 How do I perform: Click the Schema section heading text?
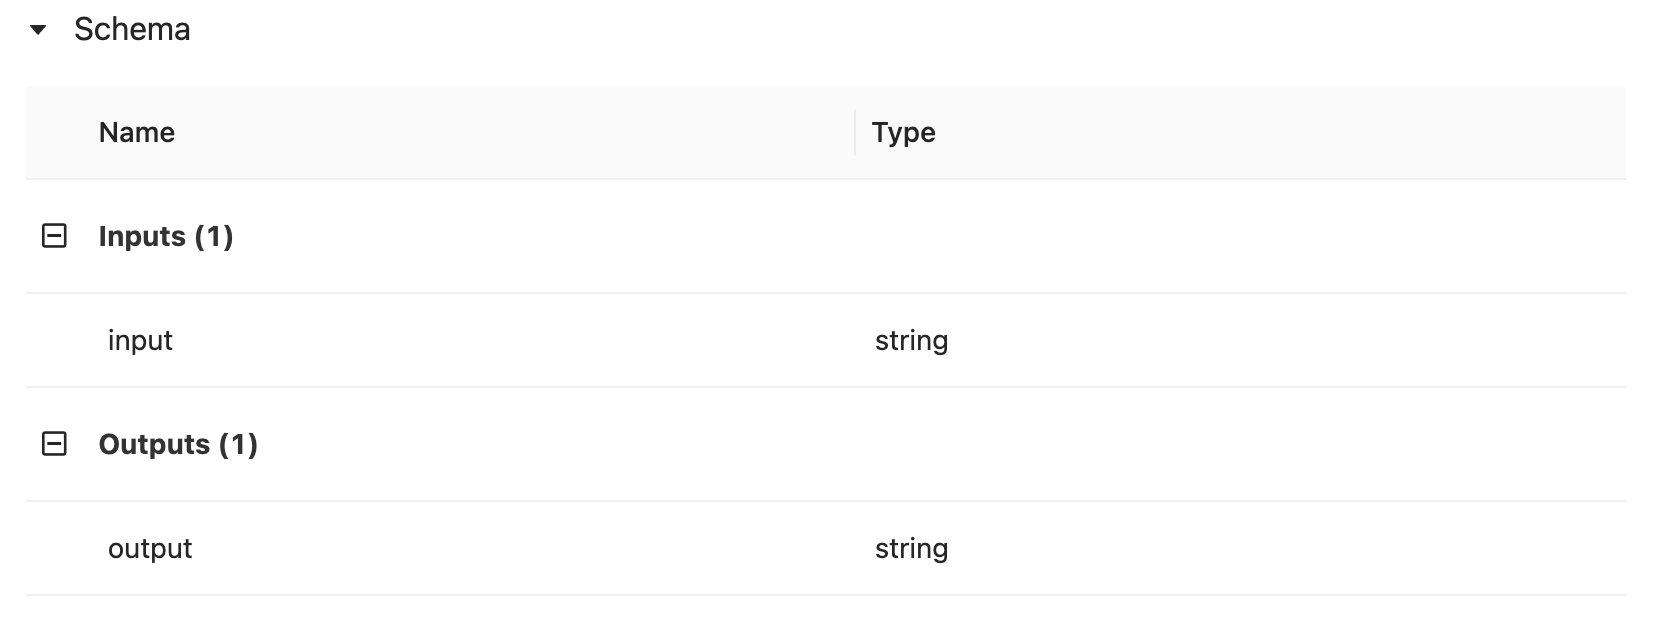(132, 30)
